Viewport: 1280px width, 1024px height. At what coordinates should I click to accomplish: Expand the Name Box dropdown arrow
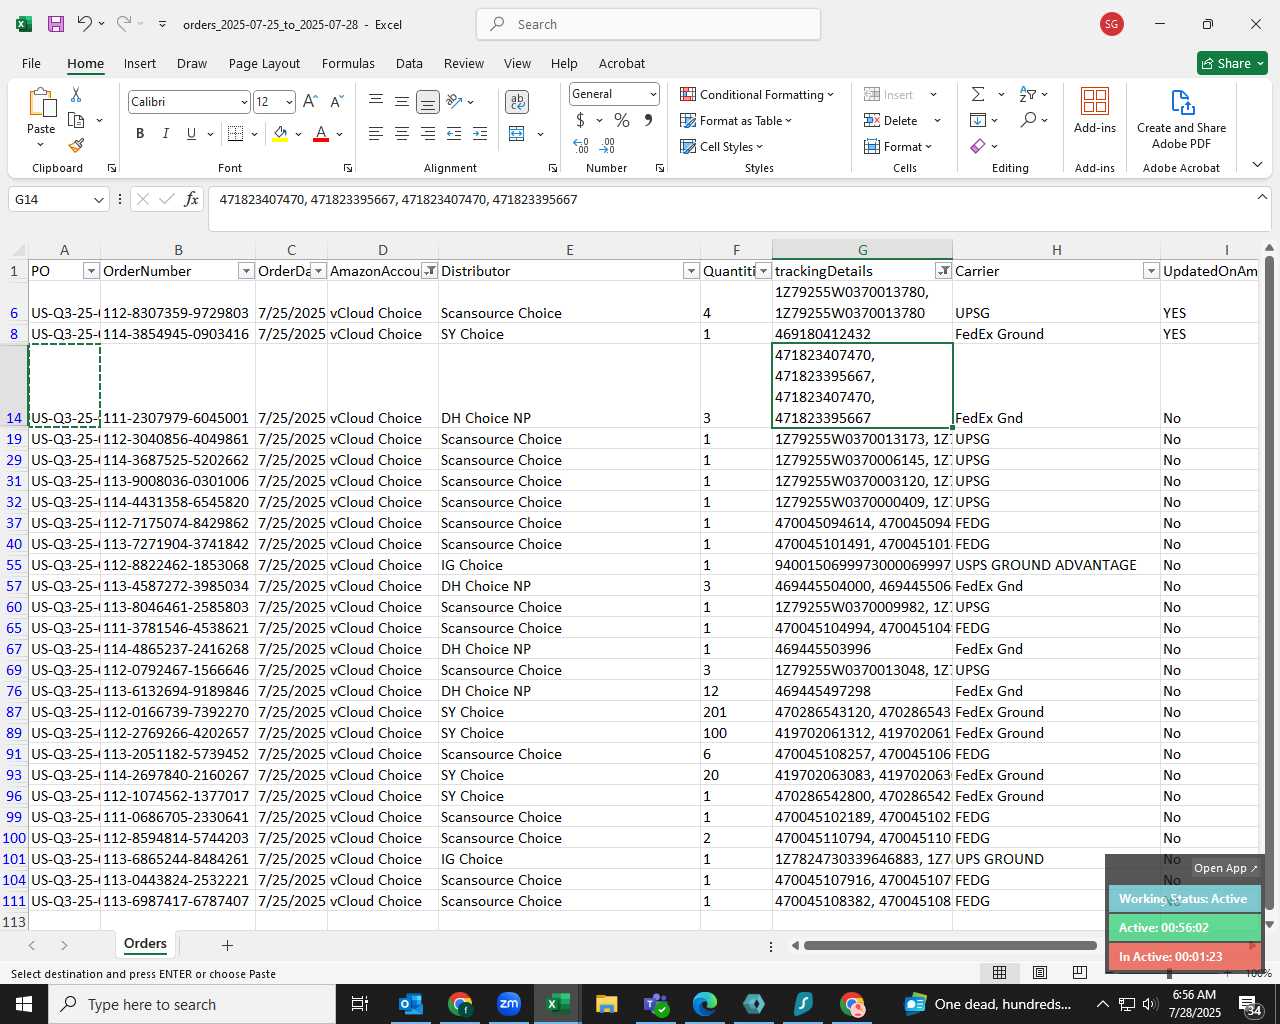click(x=98, y=200)
